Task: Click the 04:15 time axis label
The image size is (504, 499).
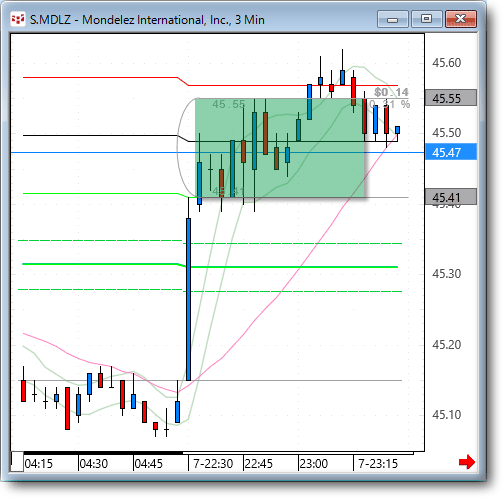Action: tap(39, 464)
